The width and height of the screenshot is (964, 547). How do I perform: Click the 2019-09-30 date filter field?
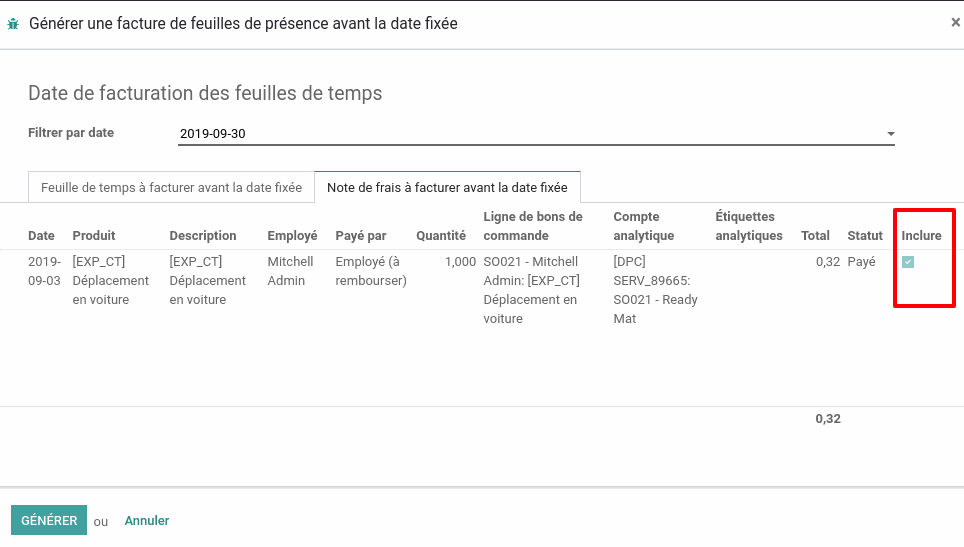click(x=536, y=133)
